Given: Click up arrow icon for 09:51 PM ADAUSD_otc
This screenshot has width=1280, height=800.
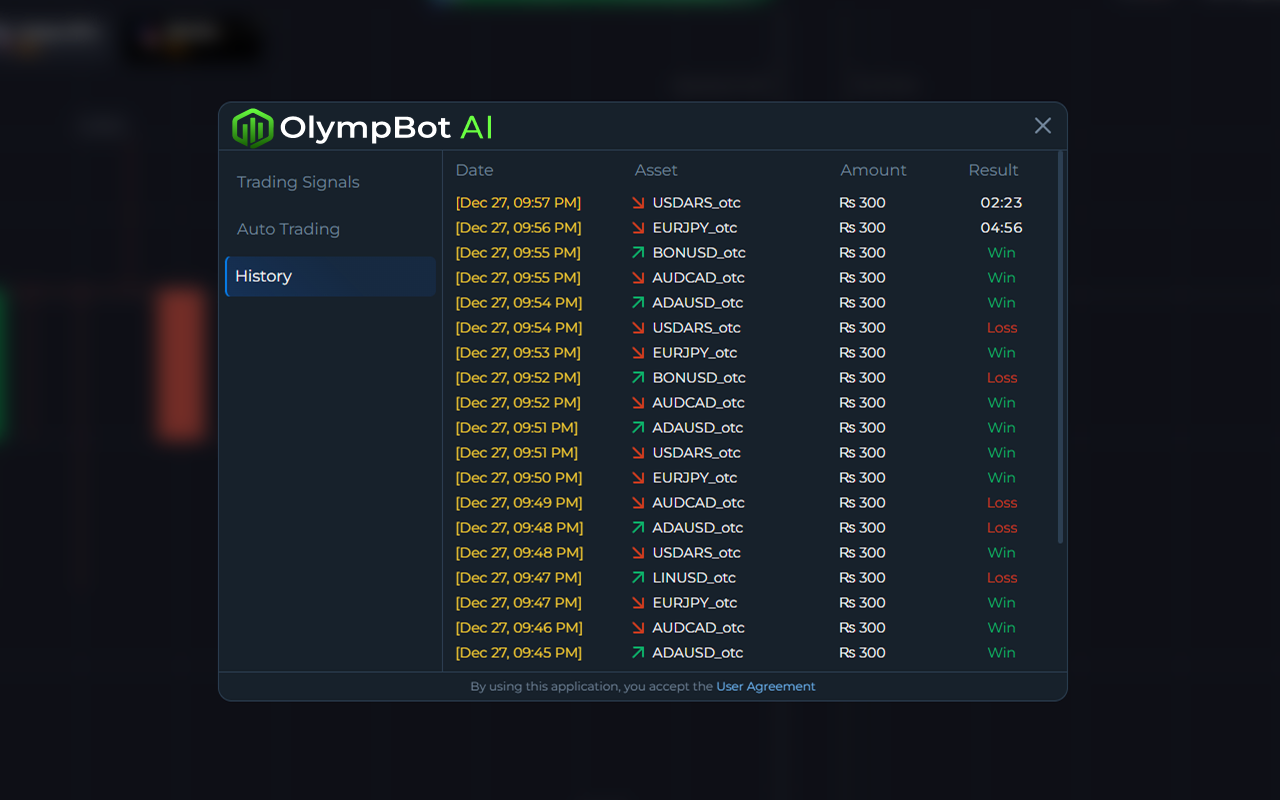Looking at the screenshot, I should (x=638, y=428).
